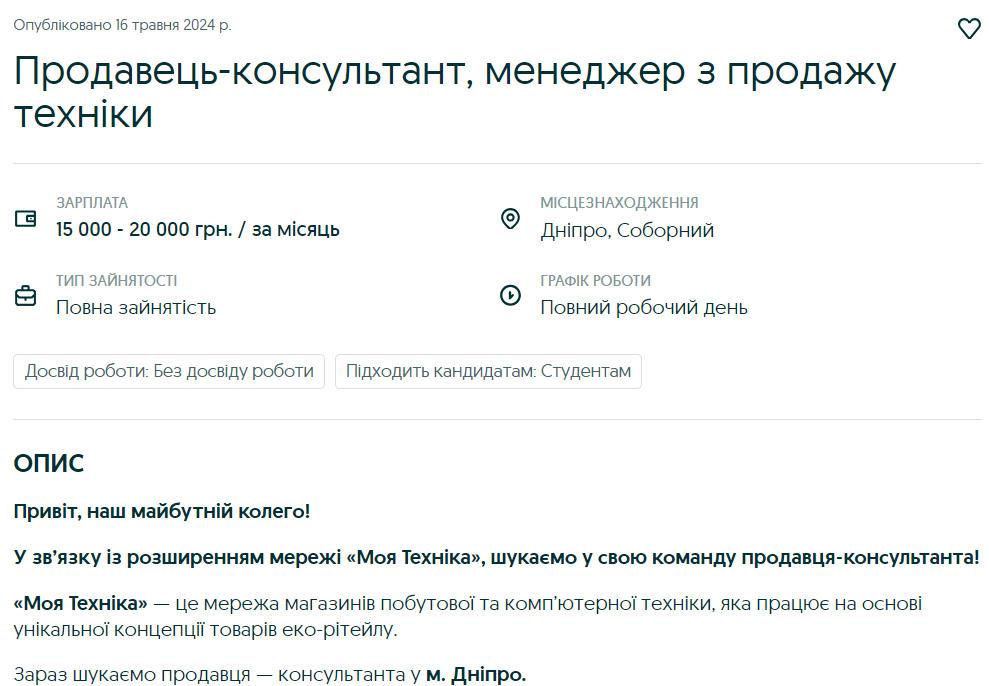989x686 pixels.
Task: Click the 'ЗАРПЛАТА' label
Action: pos(92,203)
